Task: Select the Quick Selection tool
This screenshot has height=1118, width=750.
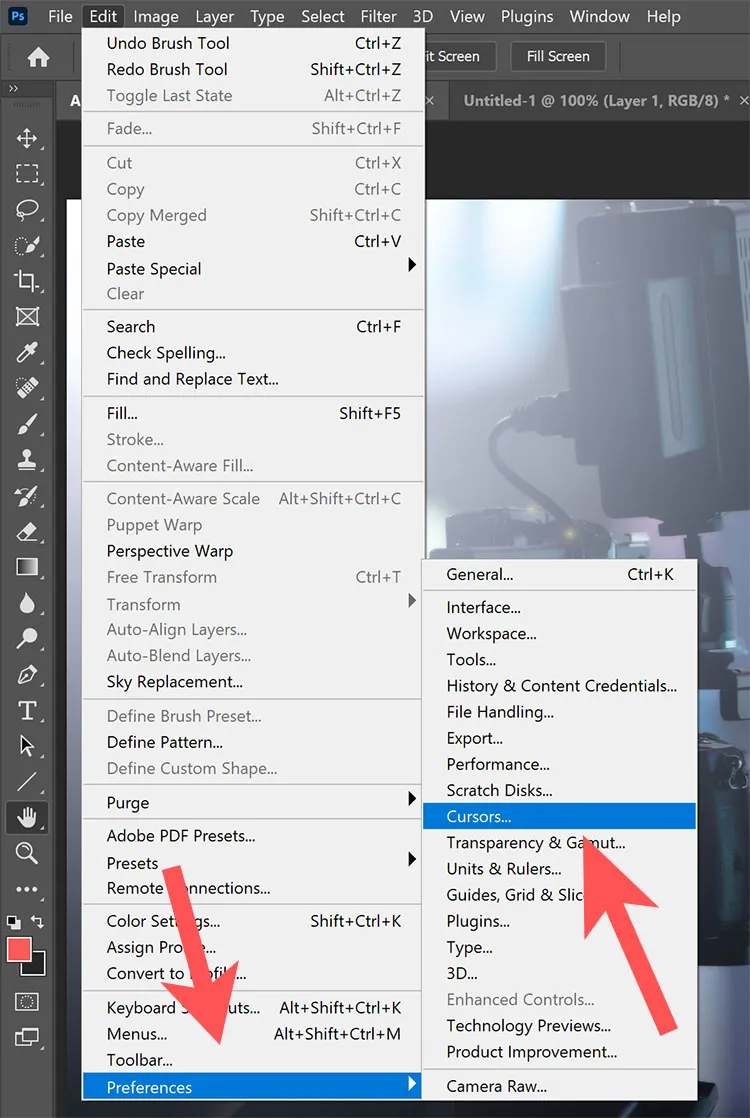Action: (x=27, y=245)
